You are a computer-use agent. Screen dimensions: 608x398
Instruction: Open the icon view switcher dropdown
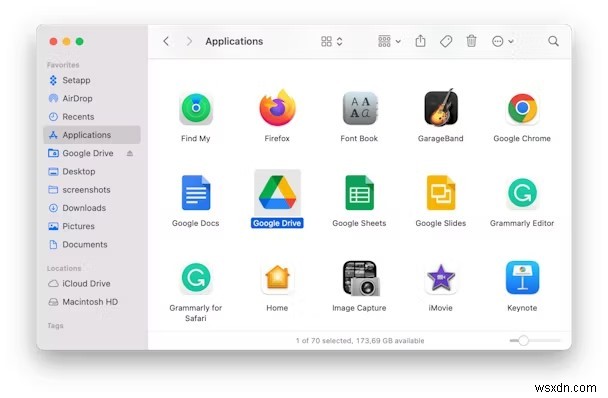[332, 41]
